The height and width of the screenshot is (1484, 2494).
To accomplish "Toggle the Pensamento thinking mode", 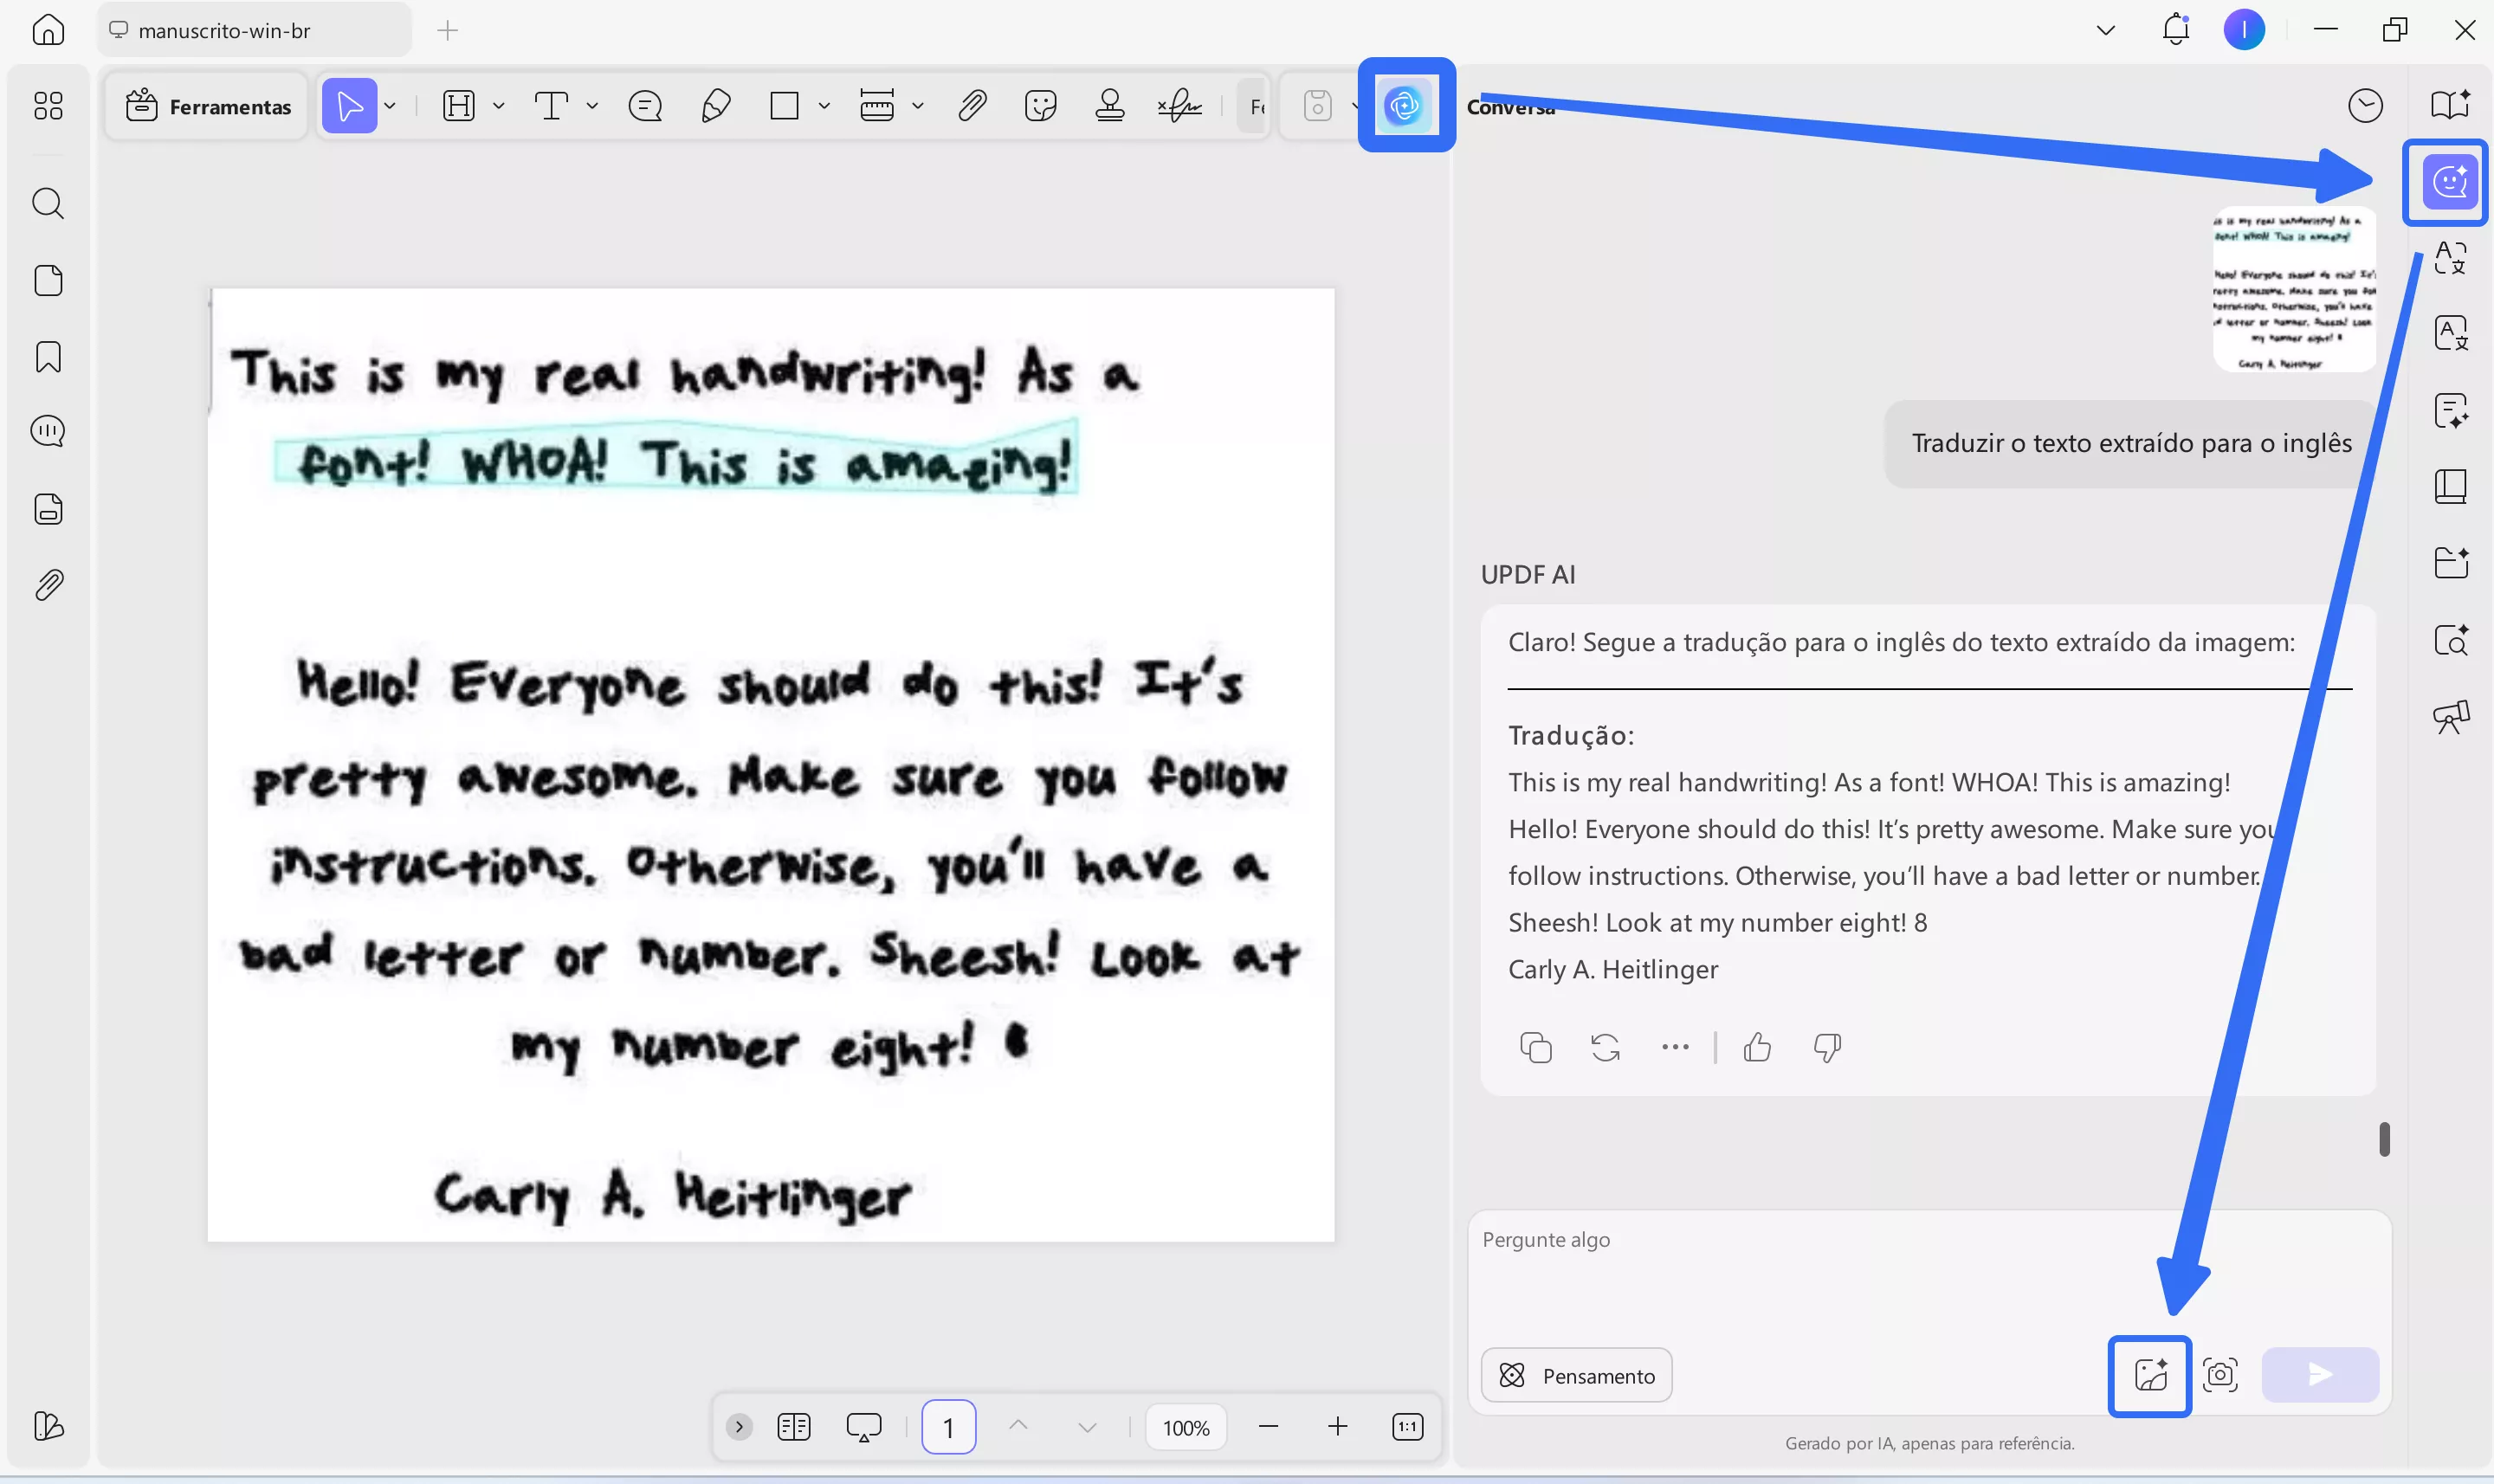I will (x=1576, y=1375).
